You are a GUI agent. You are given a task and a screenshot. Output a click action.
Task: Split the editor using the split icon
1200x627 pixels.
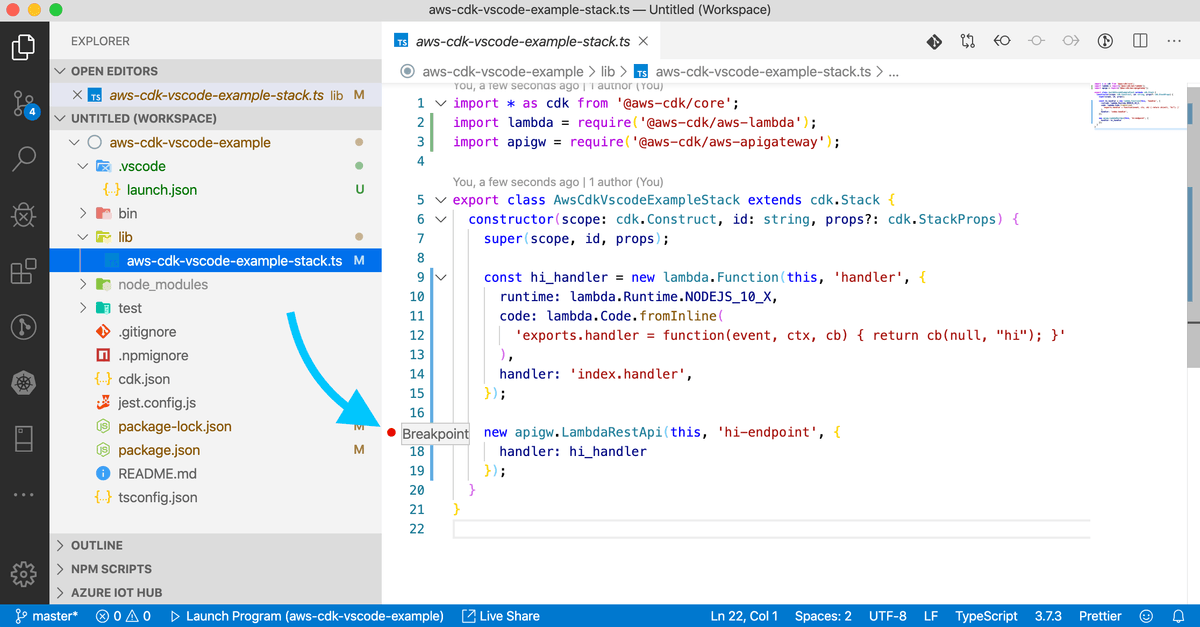coord(1138,41)
